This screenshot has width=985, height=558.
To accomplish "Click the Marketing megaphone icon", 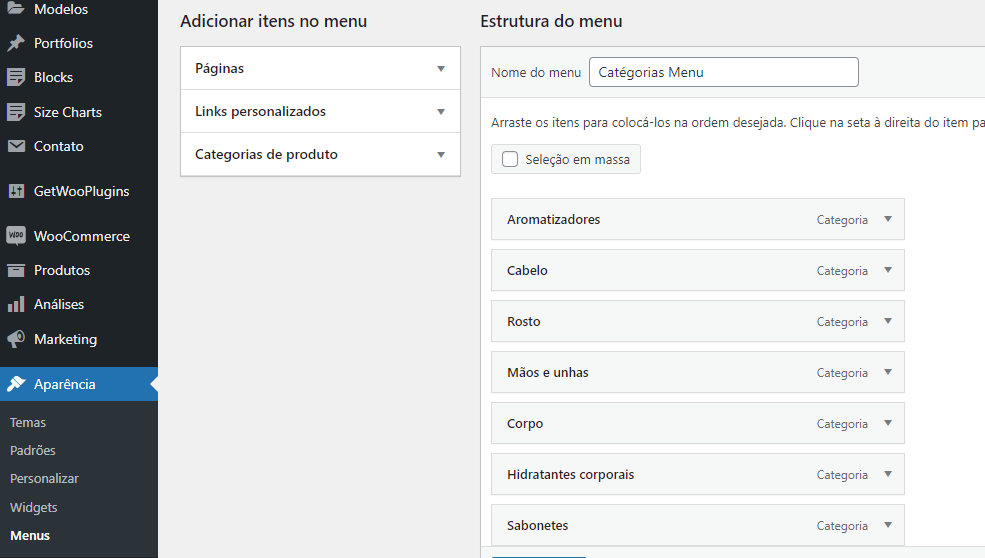I will (16, 339).
